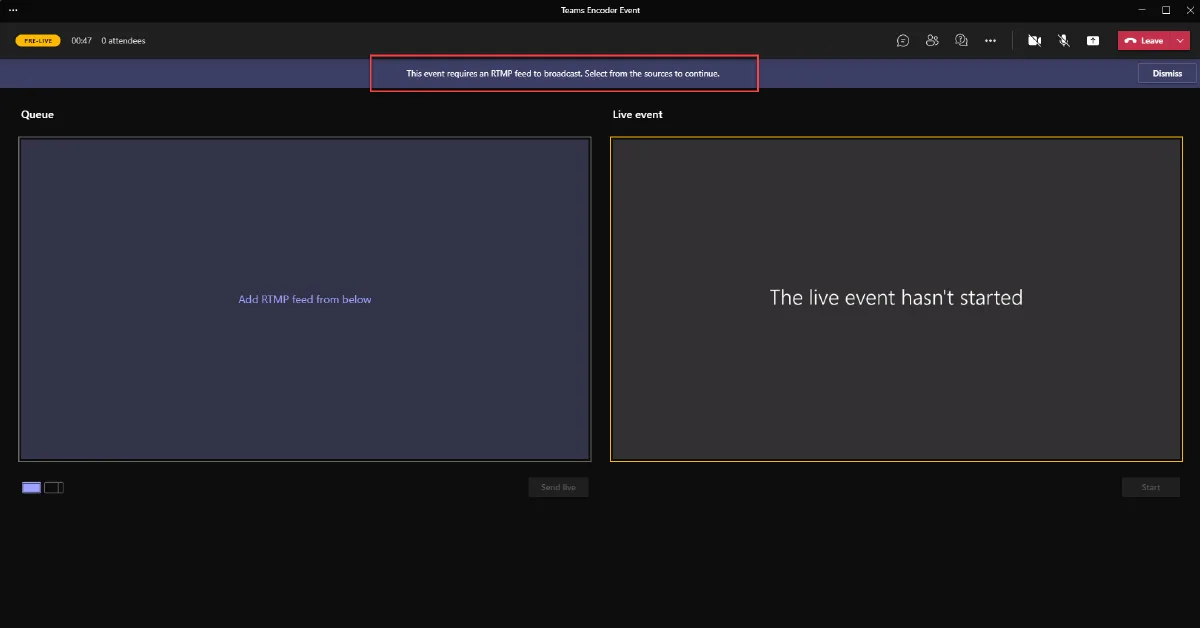Open the title bar ellipsis menu
Screen dimensions: 1200x628
tap(13, 9)
